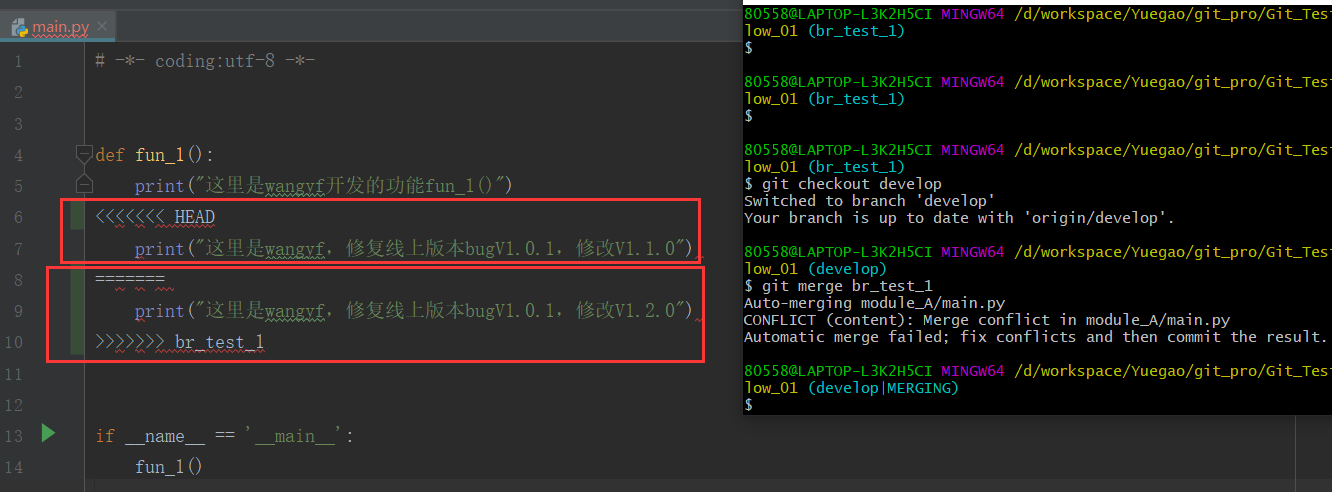This screenshot has width=1332, height=492.
Task: Click the print line containing 修改V1.2.0
Action: click(x=414, y=310)
